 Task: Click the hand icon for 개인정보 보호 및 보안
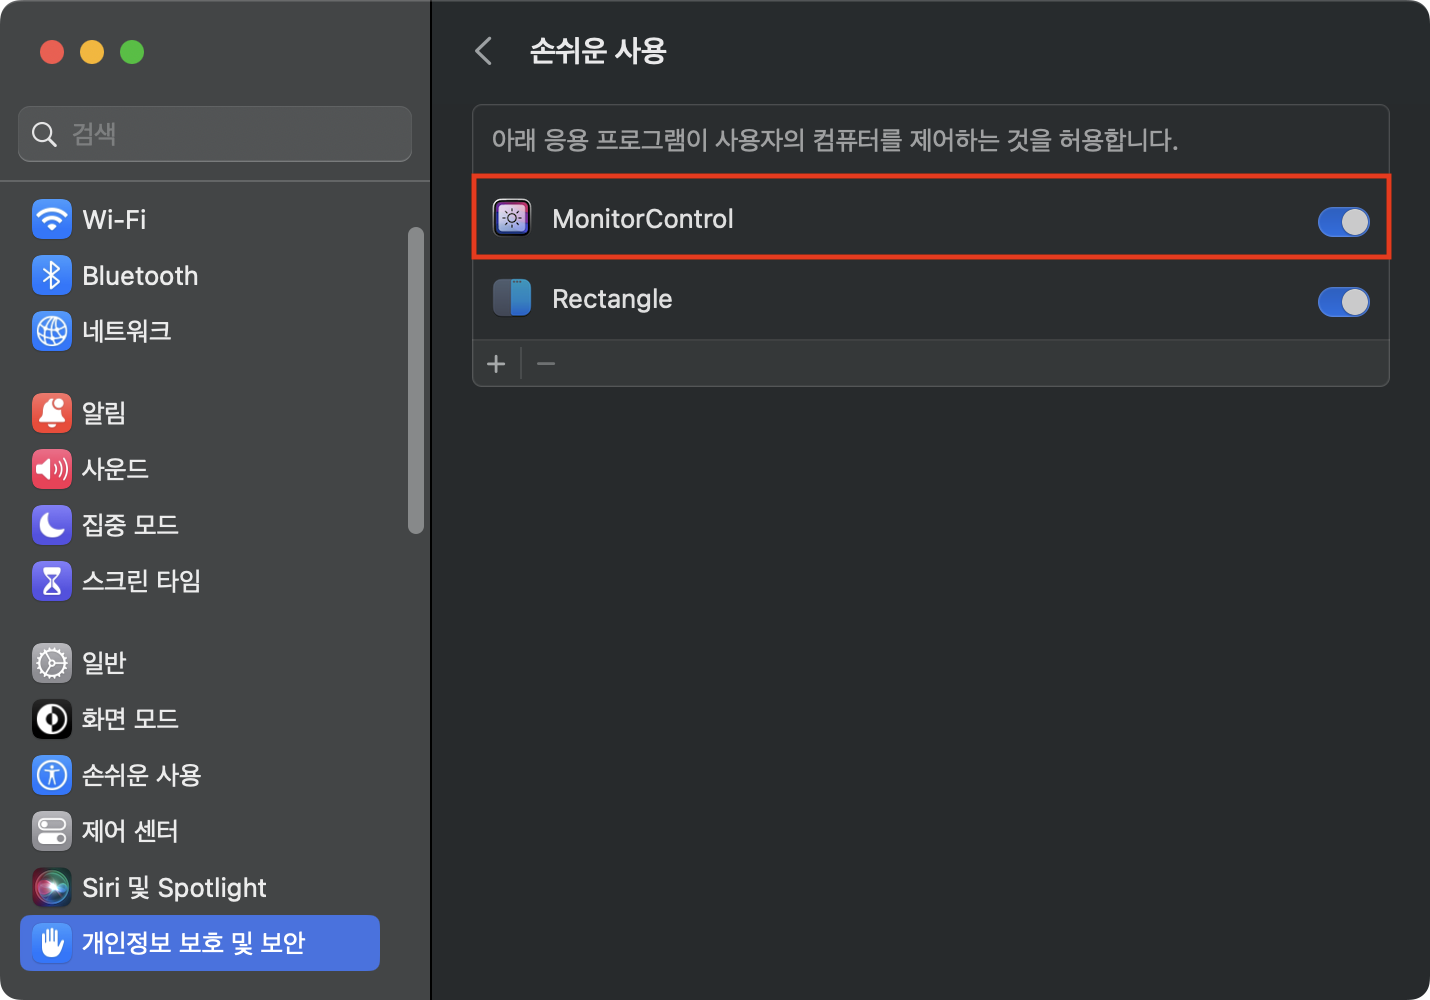point(52,943)
